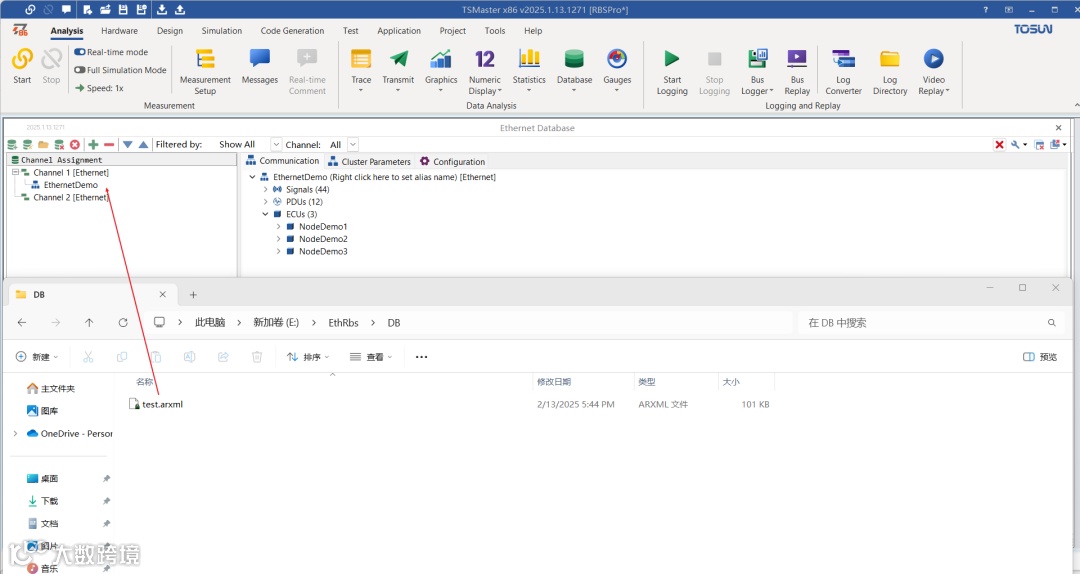Open the Test ribbon tab

[x=351, y=30]
